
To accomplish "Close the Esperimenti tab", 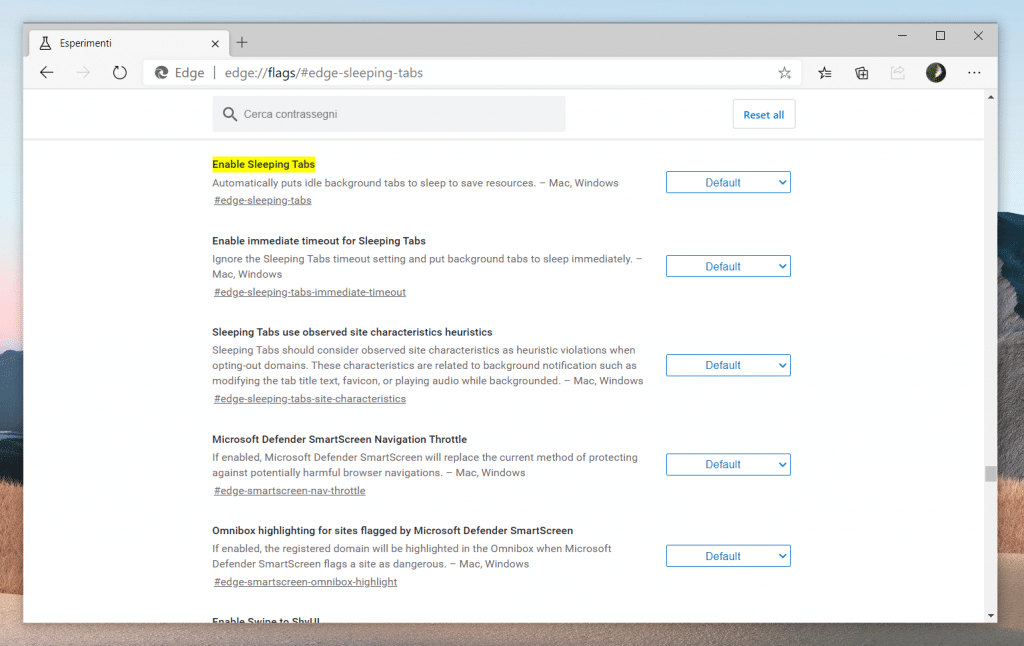I will pyautogui.click(x=215, y=44).
